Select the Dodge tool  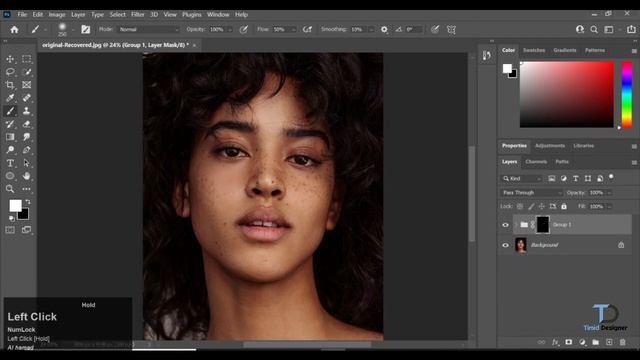point(10,150)
